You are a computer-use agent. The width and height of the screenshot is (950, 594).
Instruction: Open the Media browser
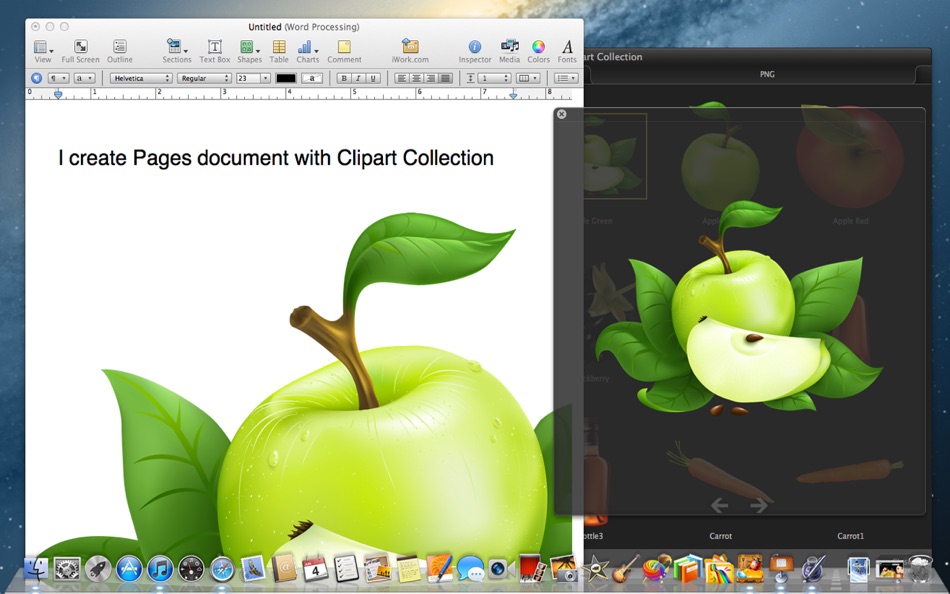click(510, 51)
